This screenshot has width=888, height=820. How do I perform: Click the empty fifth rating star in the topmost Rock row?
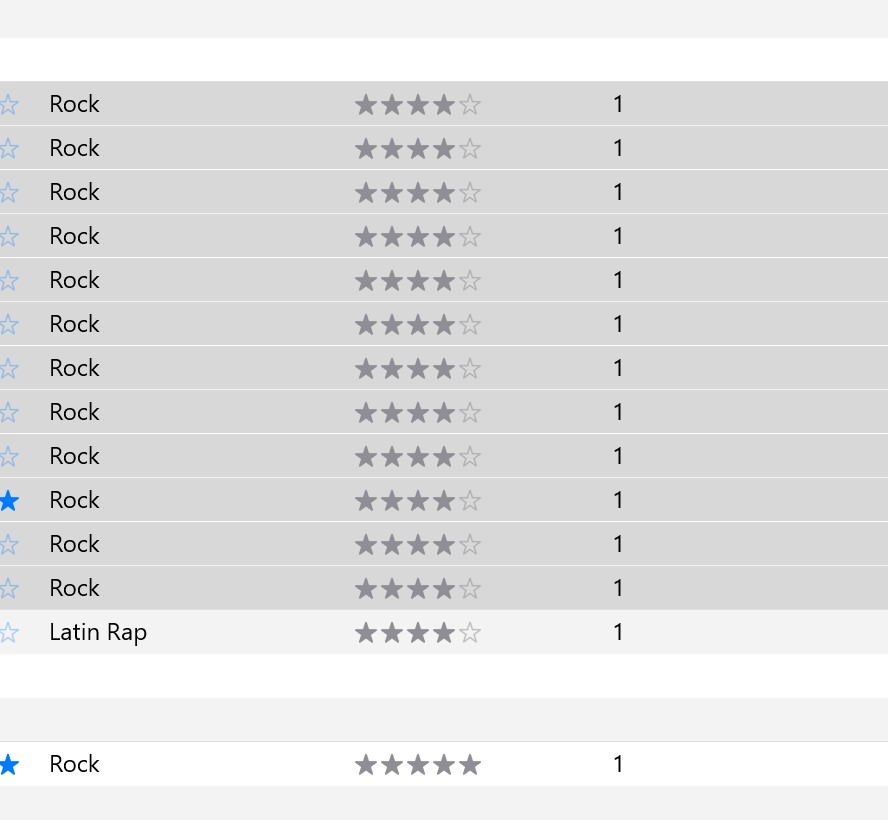[x=470, y=105]
